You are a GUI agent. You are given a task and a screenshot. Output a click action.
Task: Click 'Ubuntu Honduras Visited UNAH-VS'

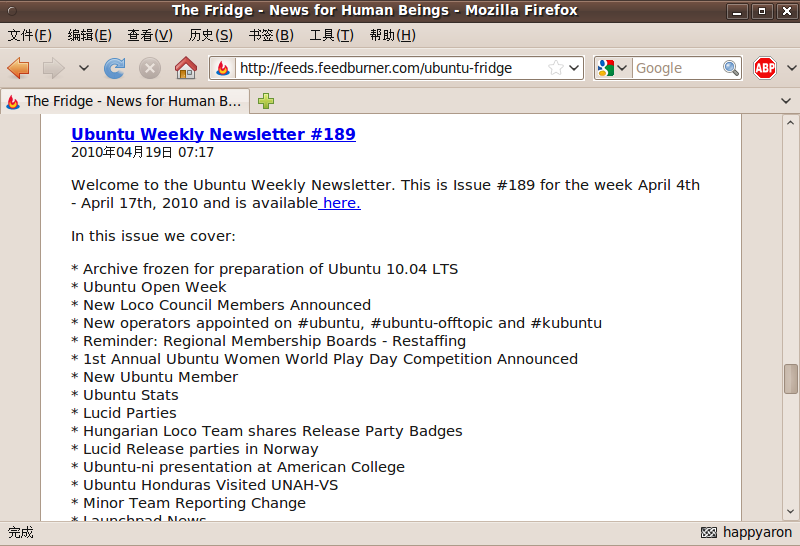(211, 485)
